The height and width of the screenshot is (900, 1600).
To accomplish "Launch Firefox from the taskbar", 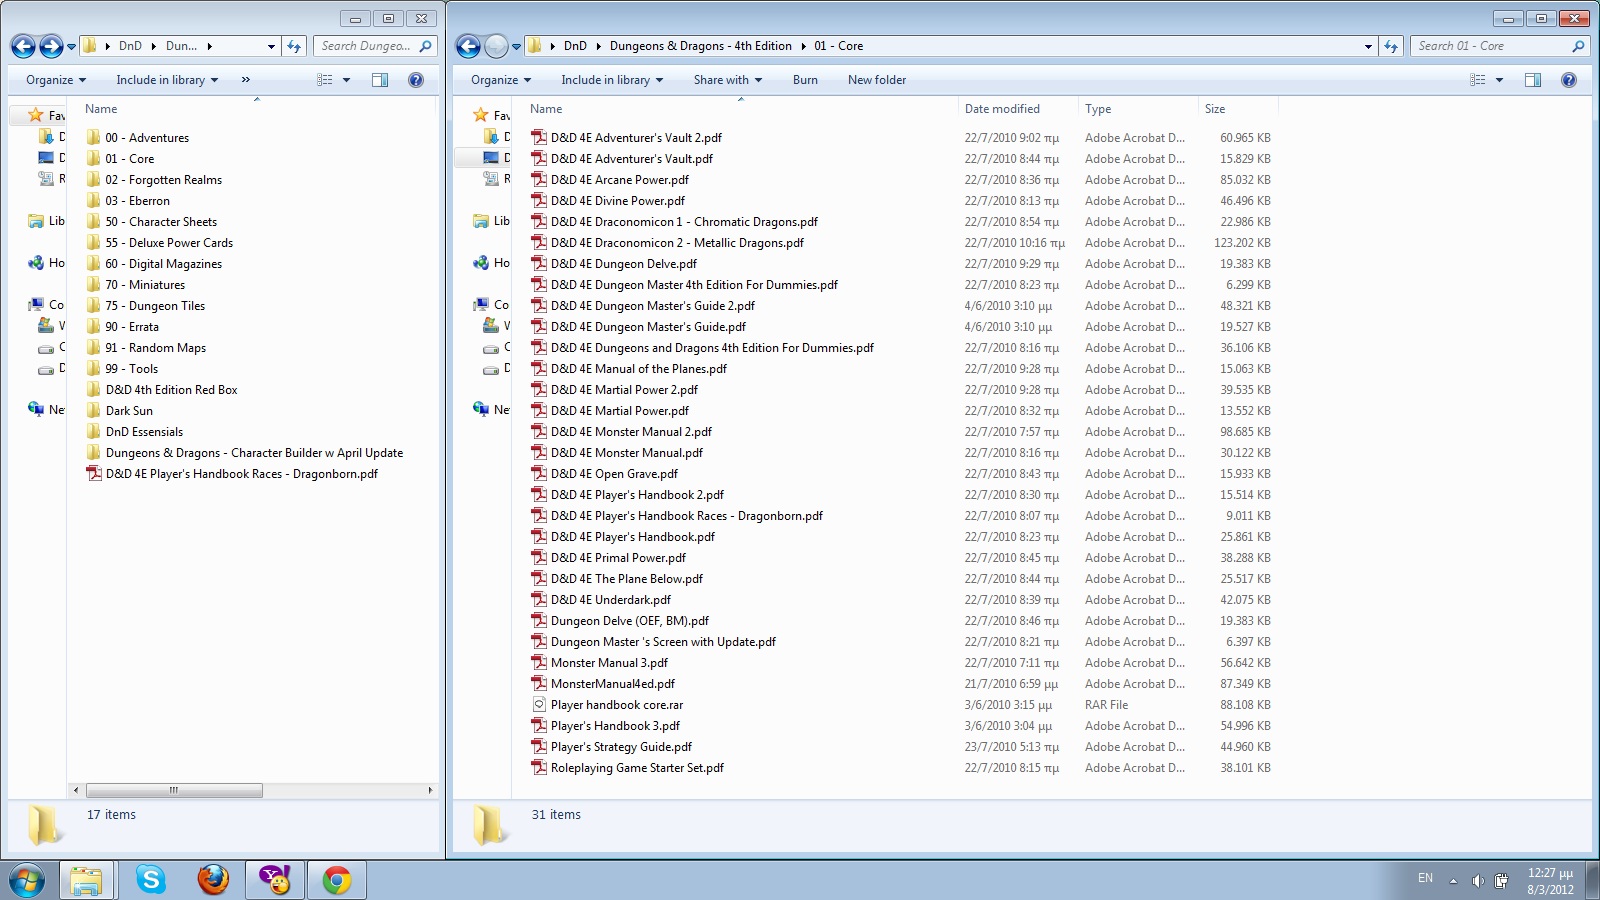I will [213, 880].
